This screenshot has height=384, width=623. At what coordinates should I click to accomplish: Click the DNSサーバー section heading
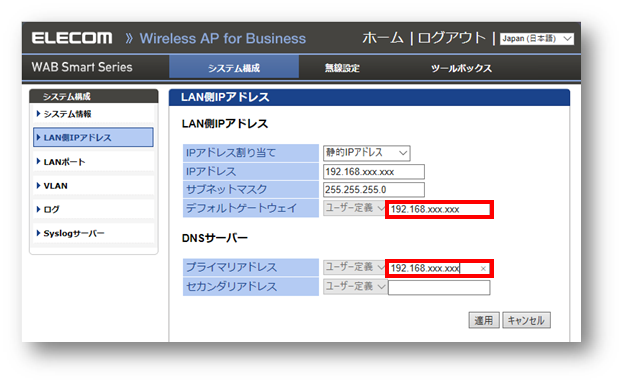[215, 238]
